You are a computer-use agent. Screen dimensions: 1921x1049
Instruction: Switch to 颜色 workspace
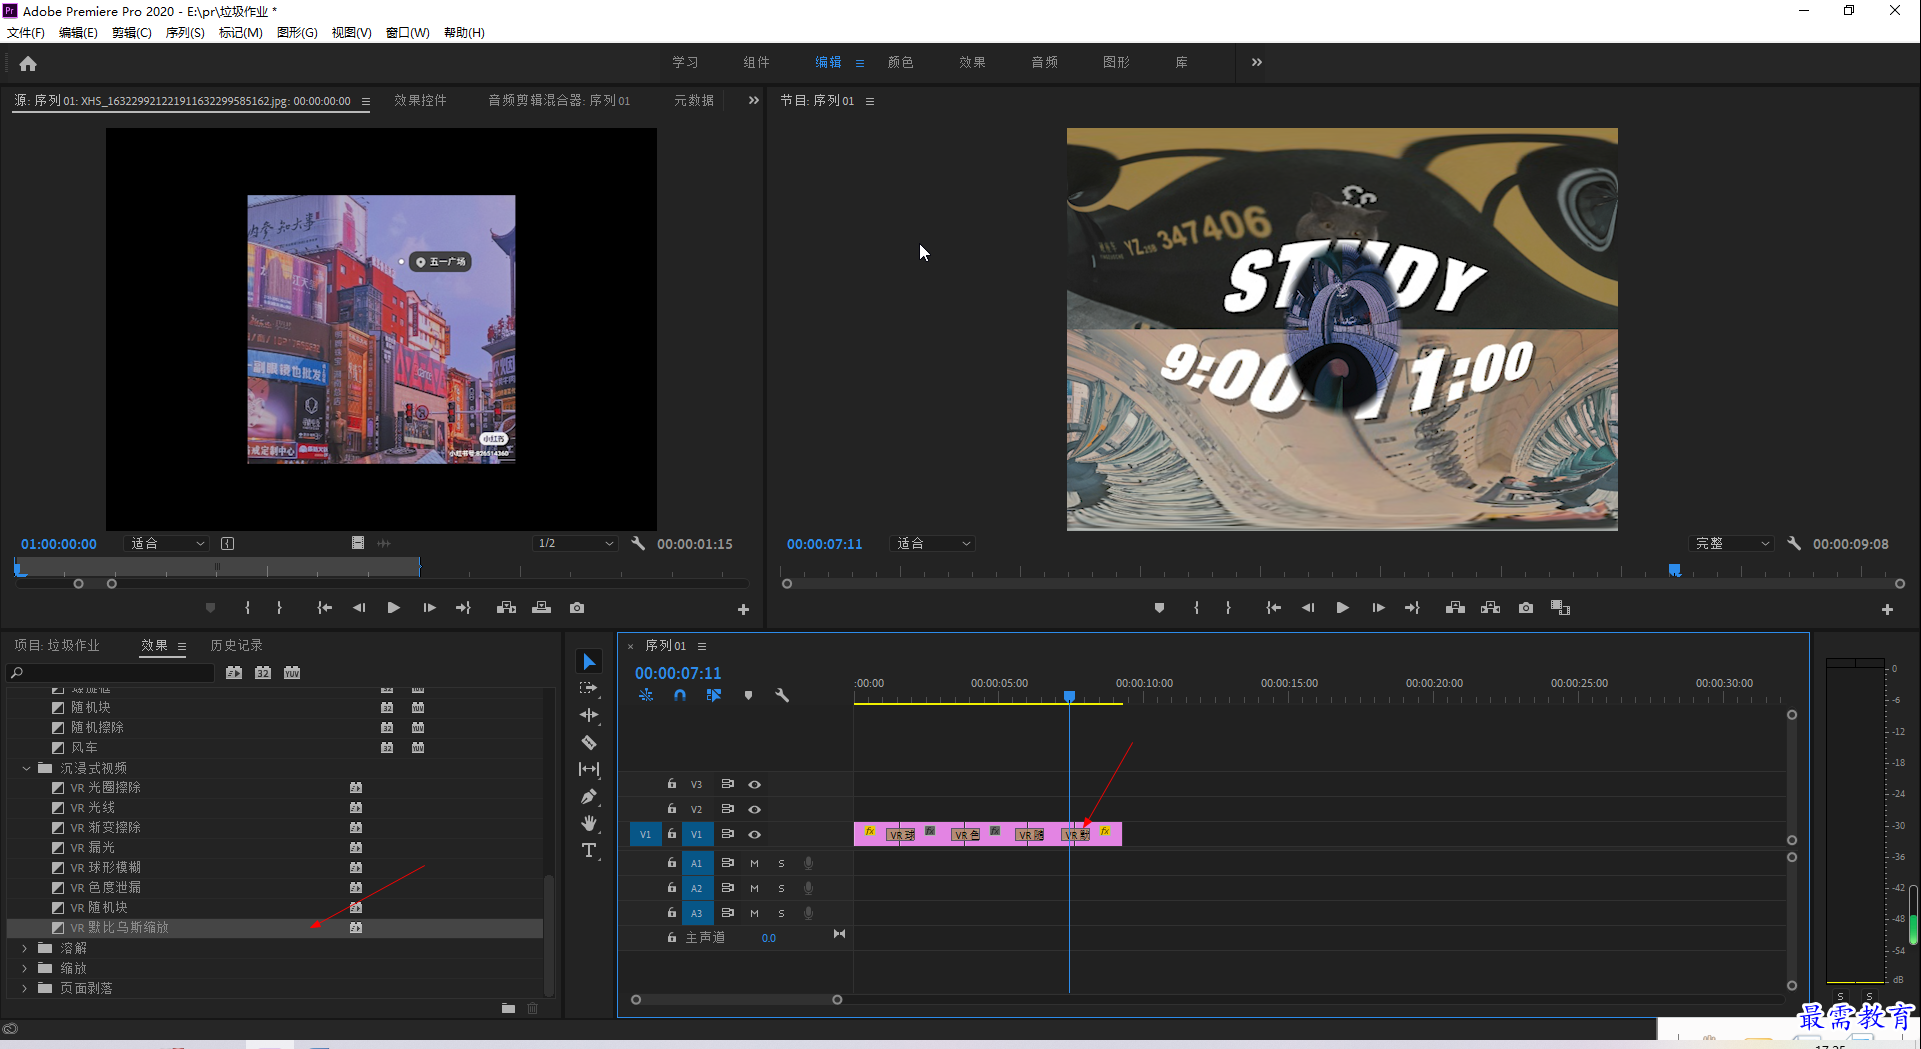900,62
